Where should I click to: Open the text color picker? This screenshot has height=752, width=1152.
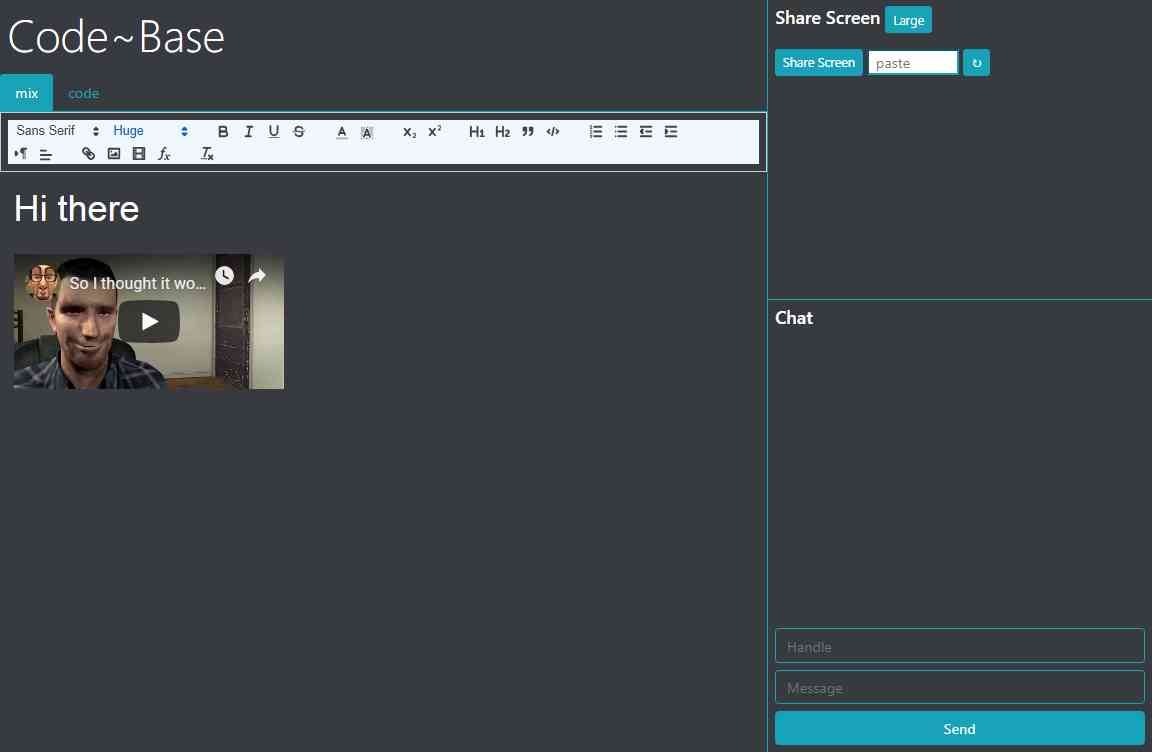[x=341, y=132]
